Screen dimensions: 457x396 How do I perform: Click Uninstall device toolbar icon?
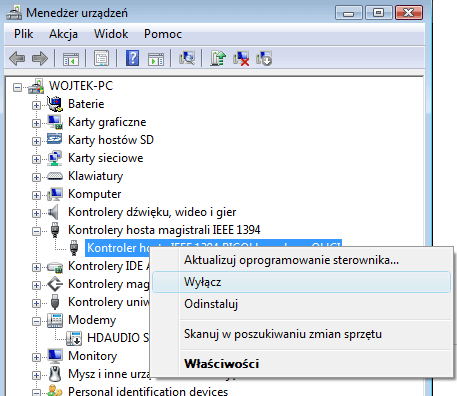tap(264, 58)
